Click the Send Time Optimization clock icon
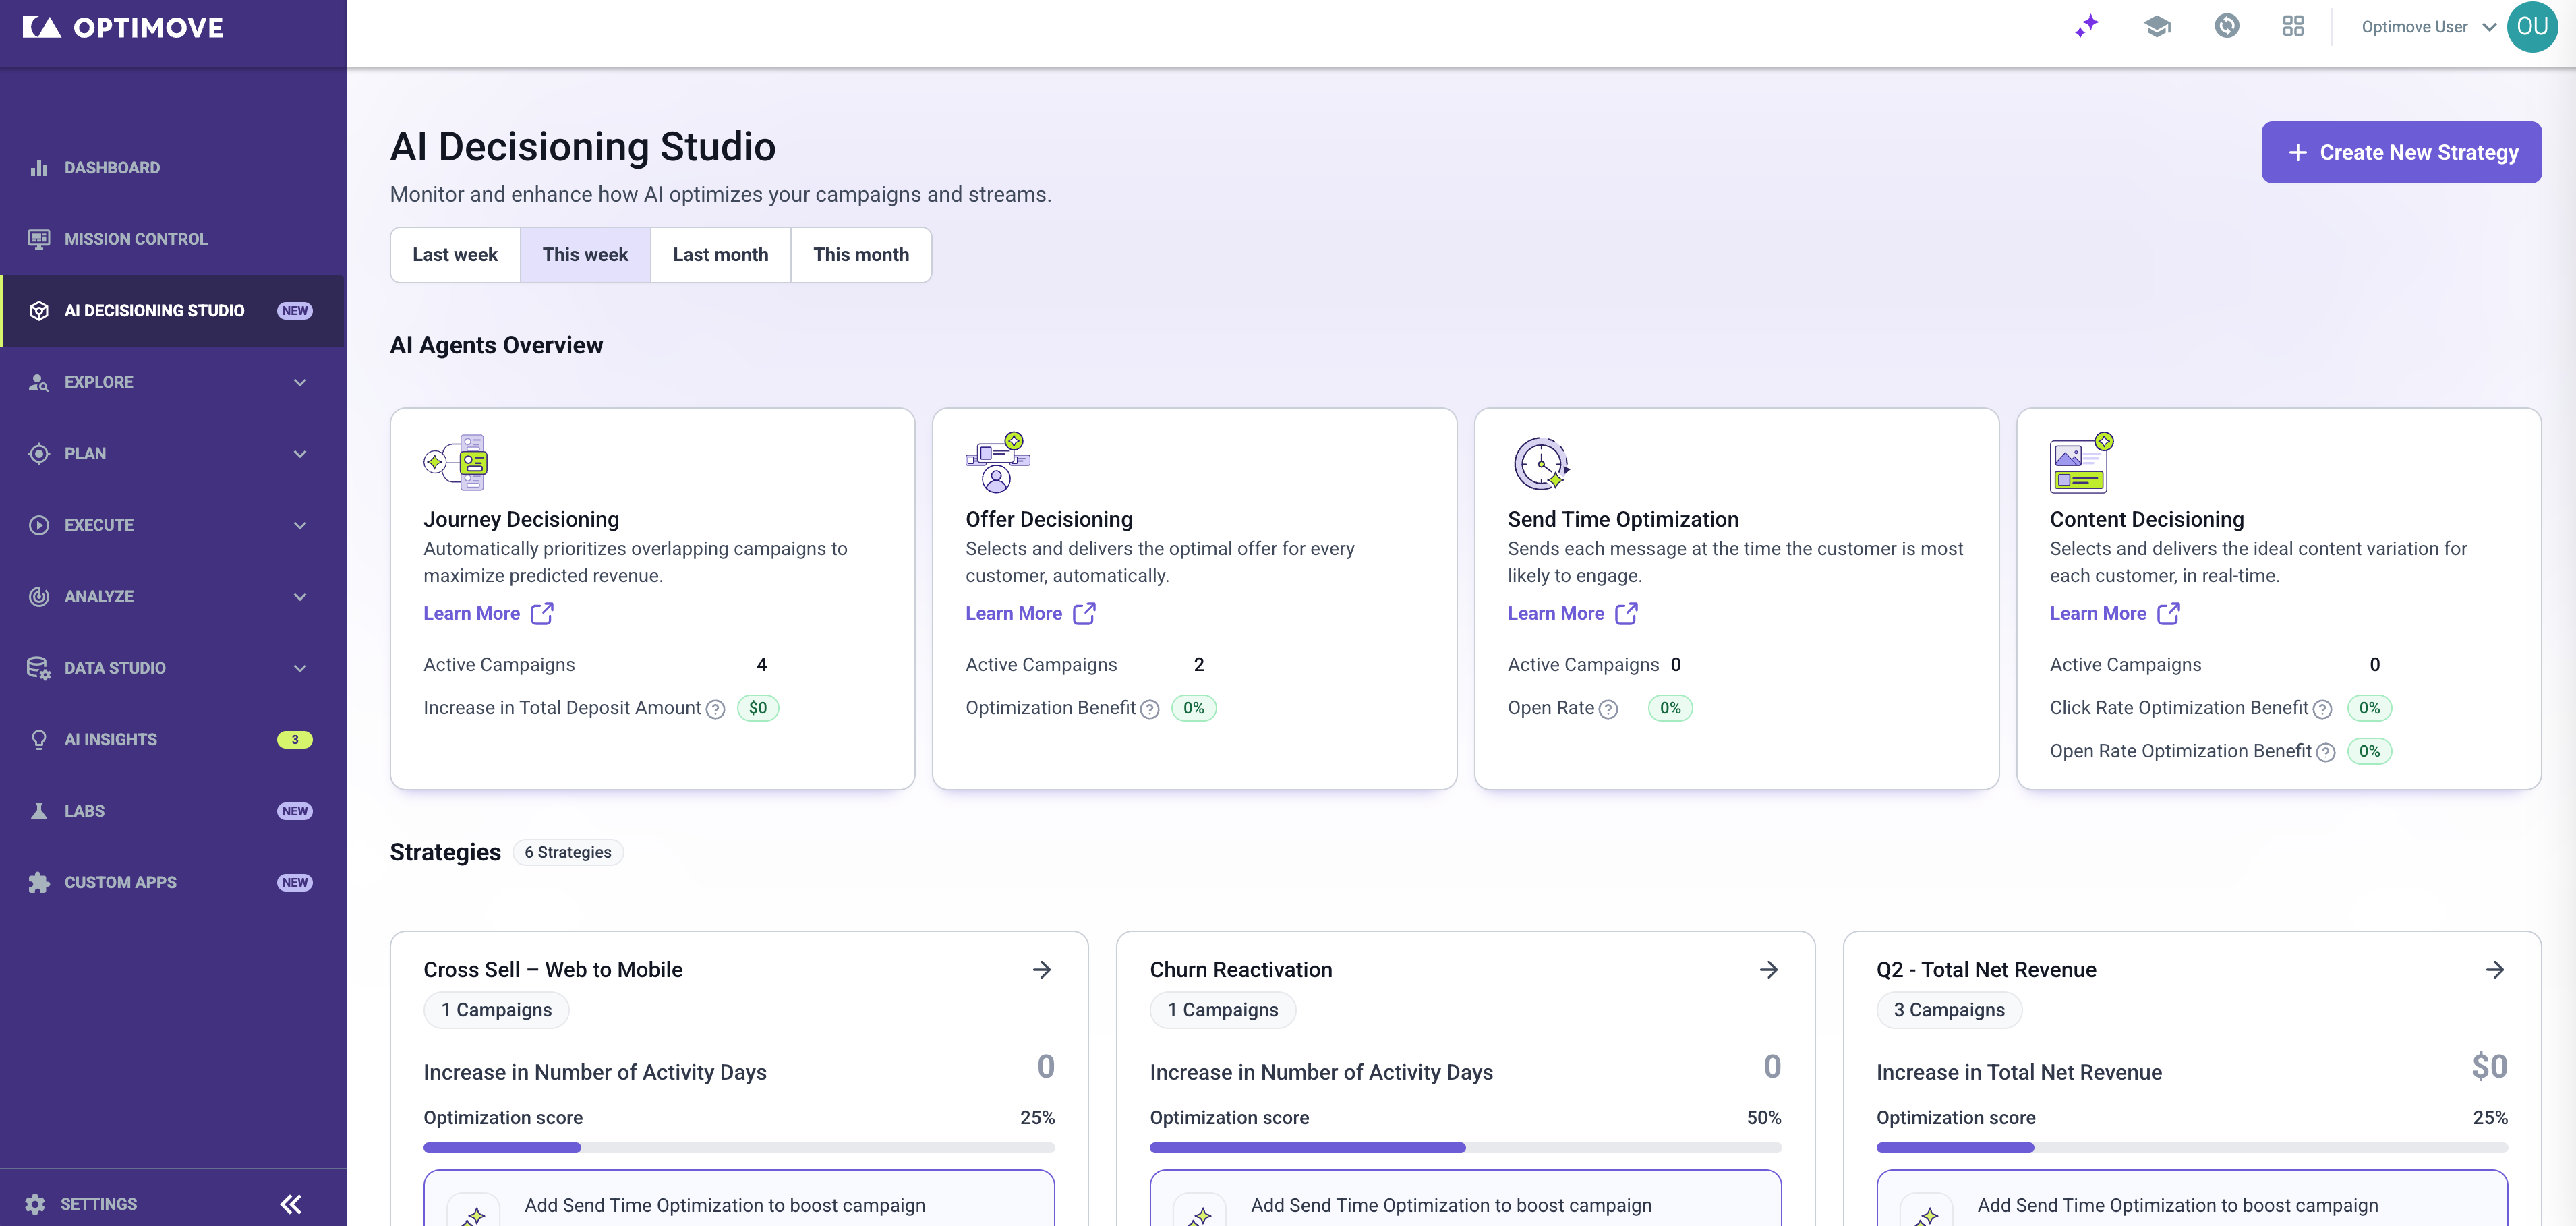Viewport: 2576px width, 1226px height. (x=1541, y=463)
